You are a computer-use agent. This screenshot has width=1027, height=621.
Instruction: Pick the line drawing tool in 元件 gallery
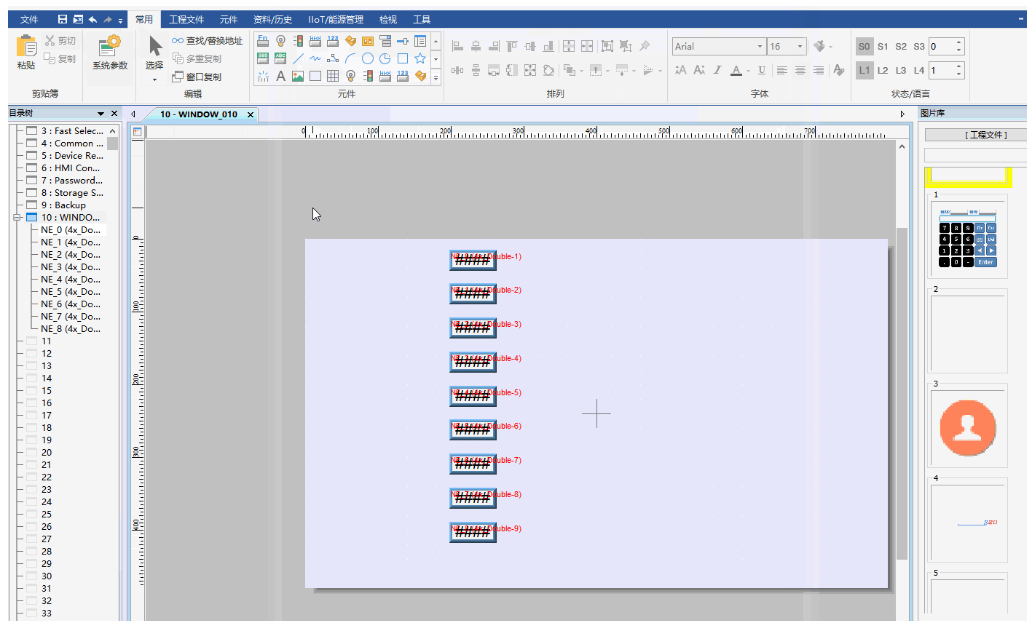[x=298, y=59]
